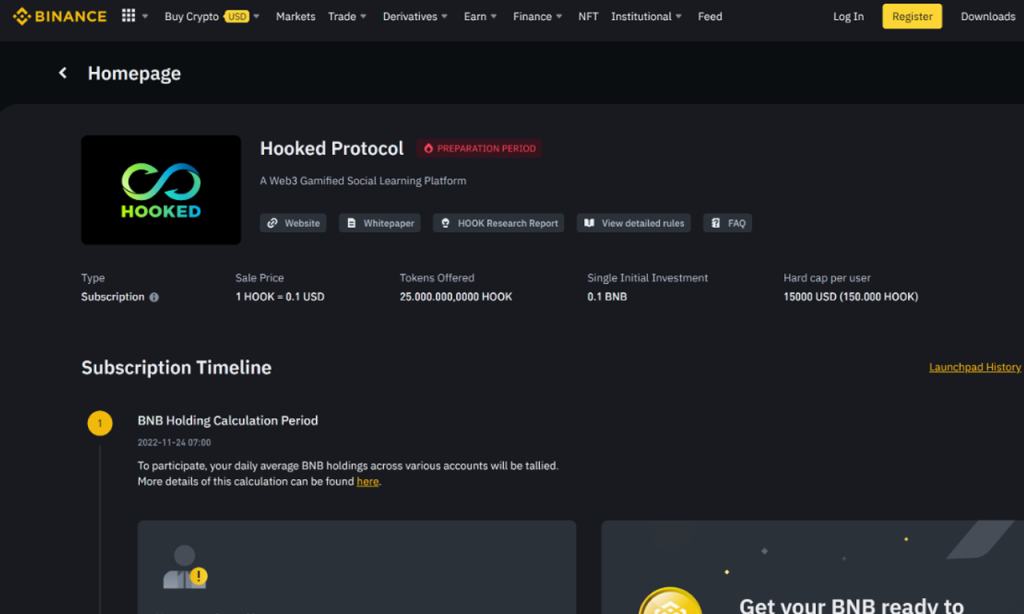The width and height of the screenshot is (1024, 614).
Task: Open the FAQ button
Action: (x=728, y=223)
